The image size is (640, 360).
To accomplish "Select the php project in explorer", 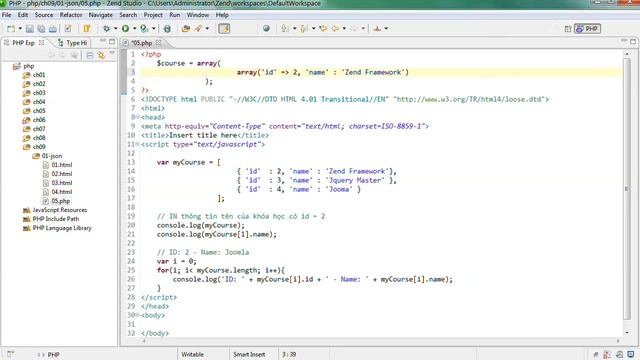I will point(24,66).
